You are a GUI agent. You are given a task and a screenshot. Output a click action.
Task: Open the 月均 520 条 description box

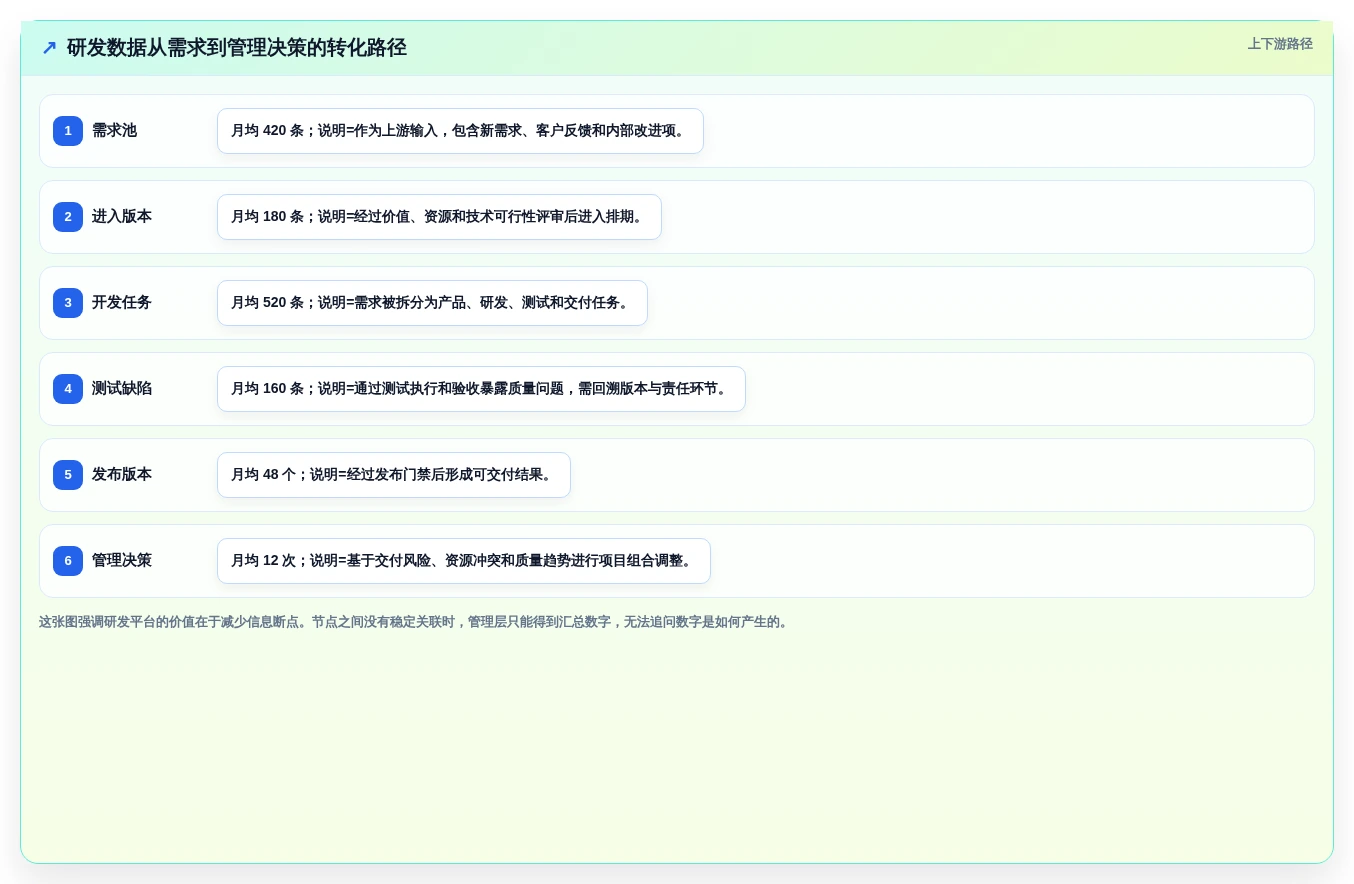[432, 303]
